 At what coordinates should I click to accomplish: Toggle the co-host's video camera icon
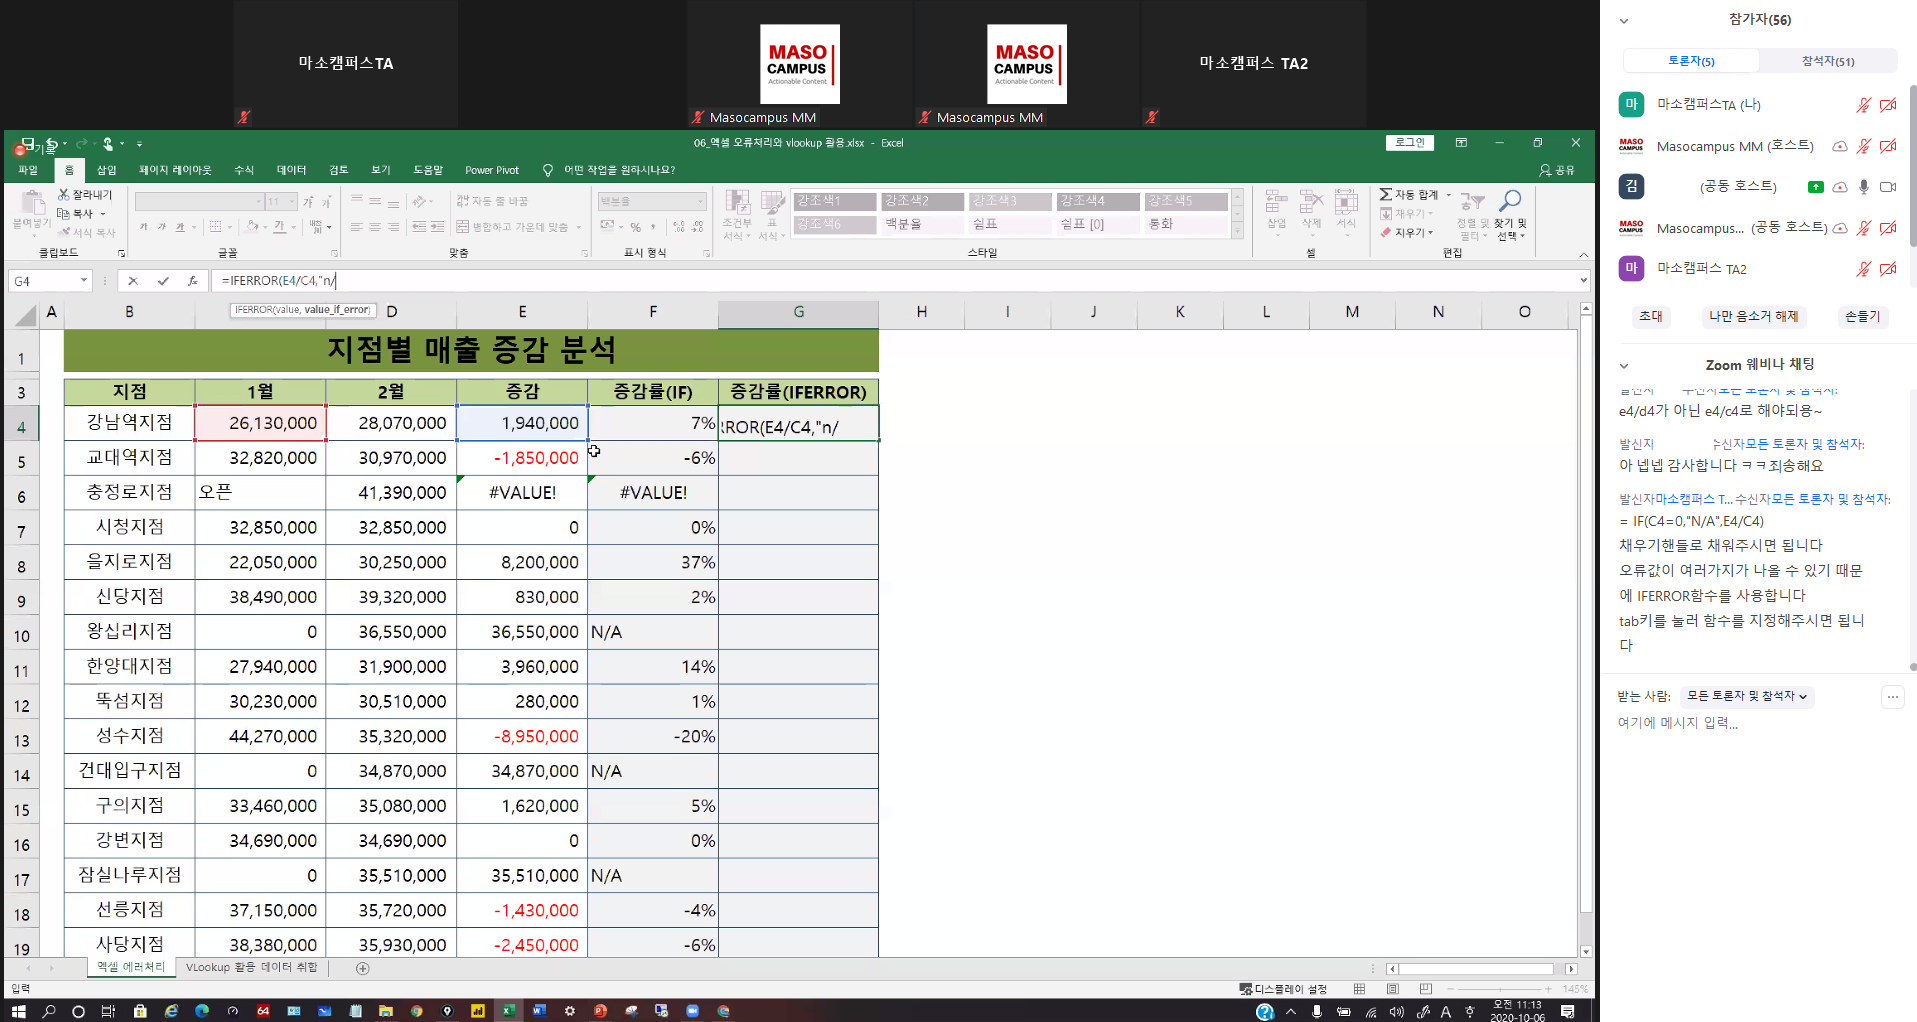pos(1888,187)
